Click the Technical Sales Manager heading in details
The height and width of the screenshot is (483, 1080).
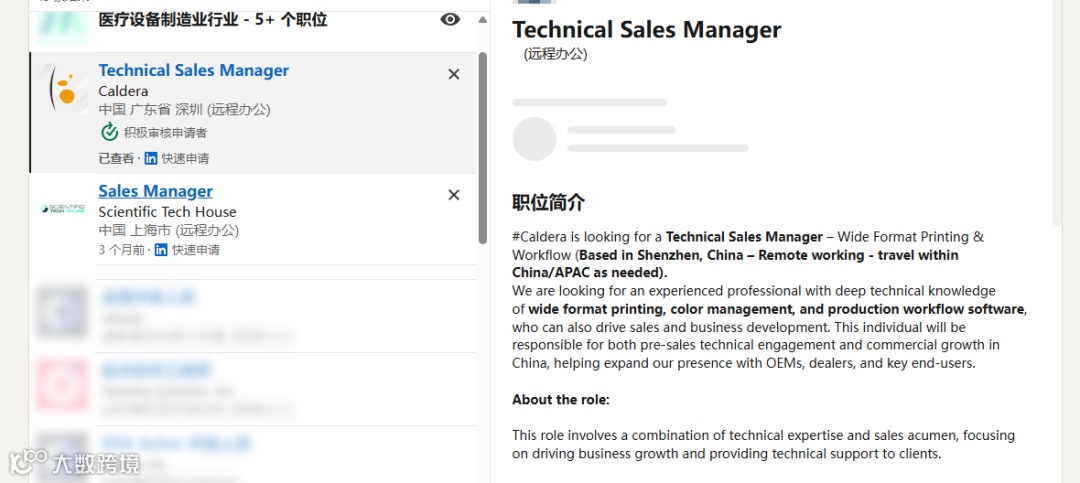[x=646, y=30]
